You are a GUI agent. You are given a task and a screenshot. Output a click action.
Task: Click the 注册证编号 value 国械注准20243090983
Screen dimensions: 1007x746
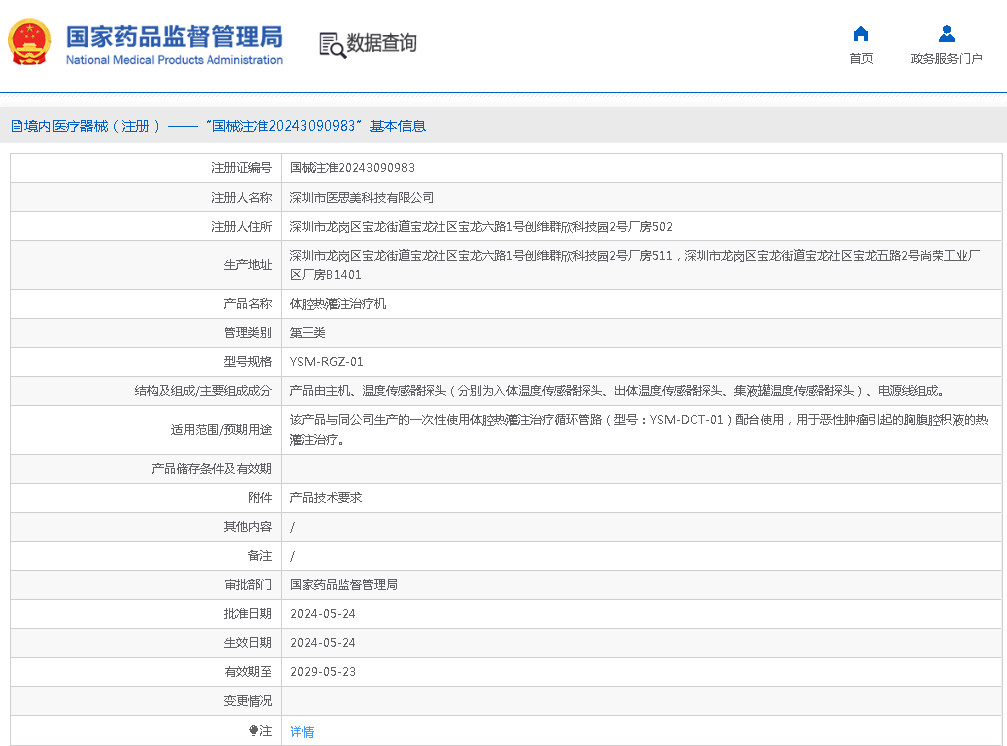(352, 168)
